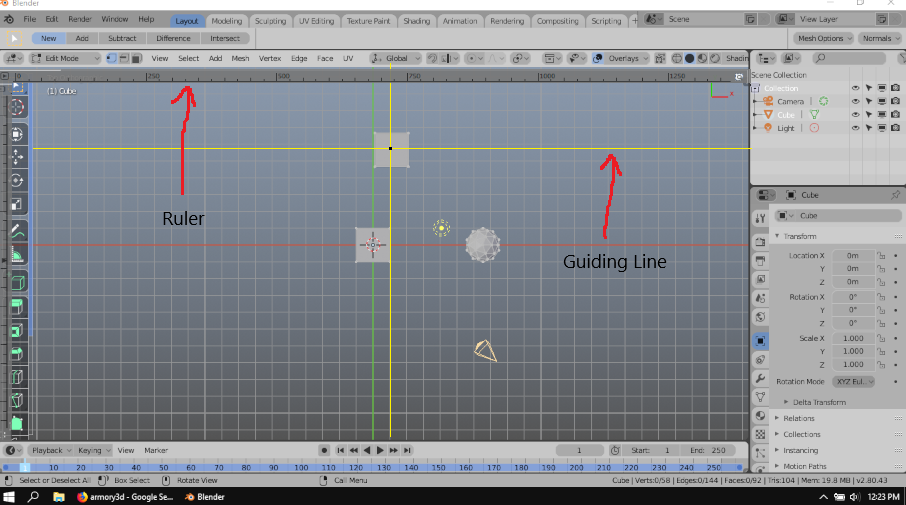Image resolution: width=906 pixels, height=505 pixels.
Task: Select the Bevel tool
Action: (x=17, y=354)
